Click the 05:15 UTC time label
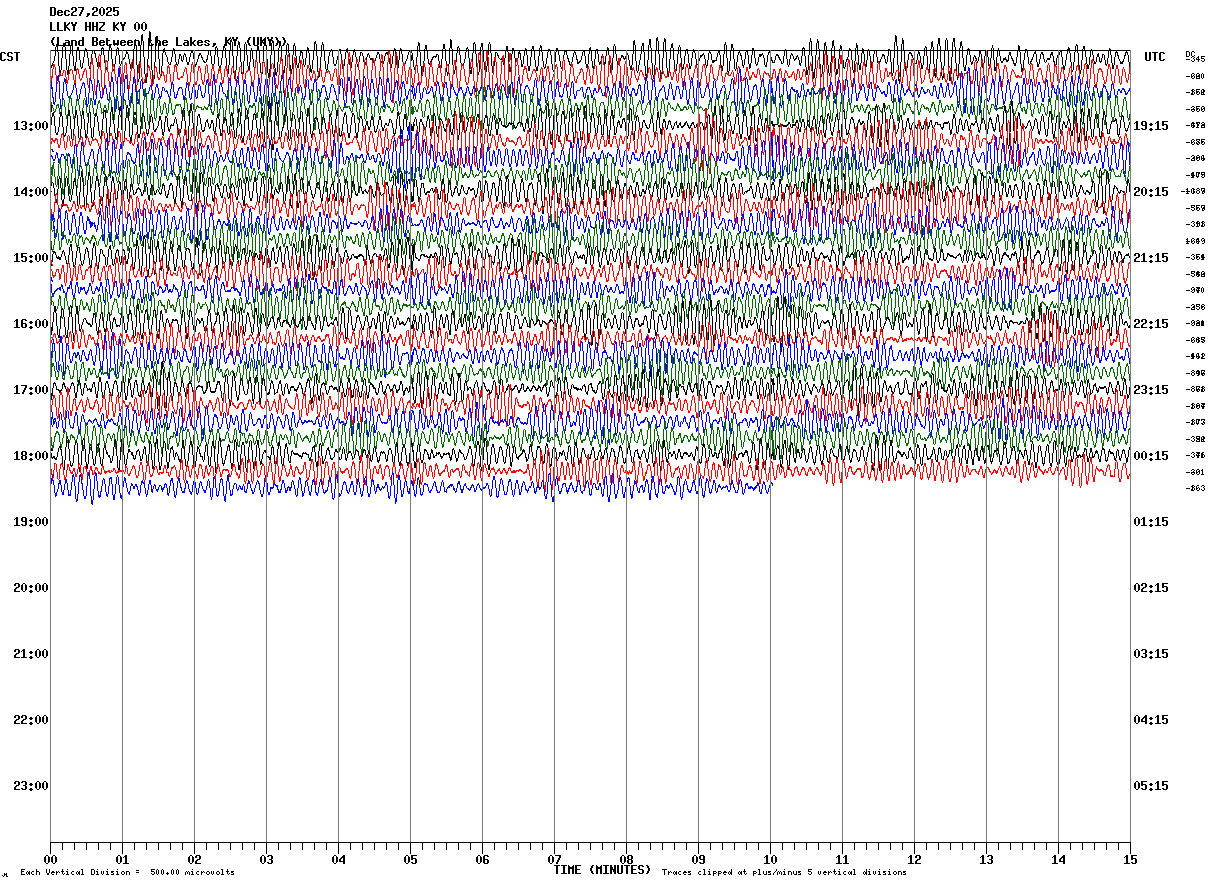This screenshot has width=1210, height=886. [x=1150, y=786]
